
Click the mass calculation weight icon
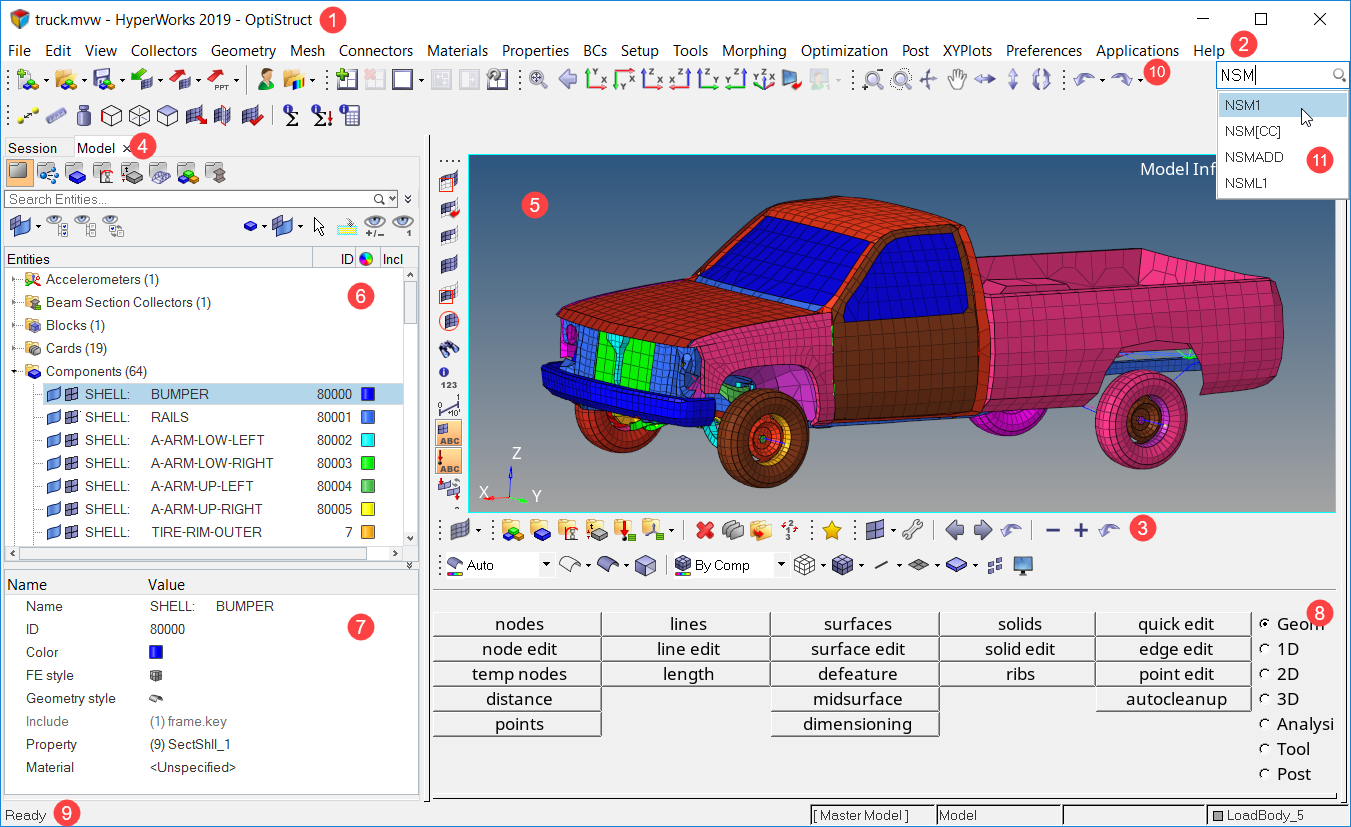[x=84, y=116]
